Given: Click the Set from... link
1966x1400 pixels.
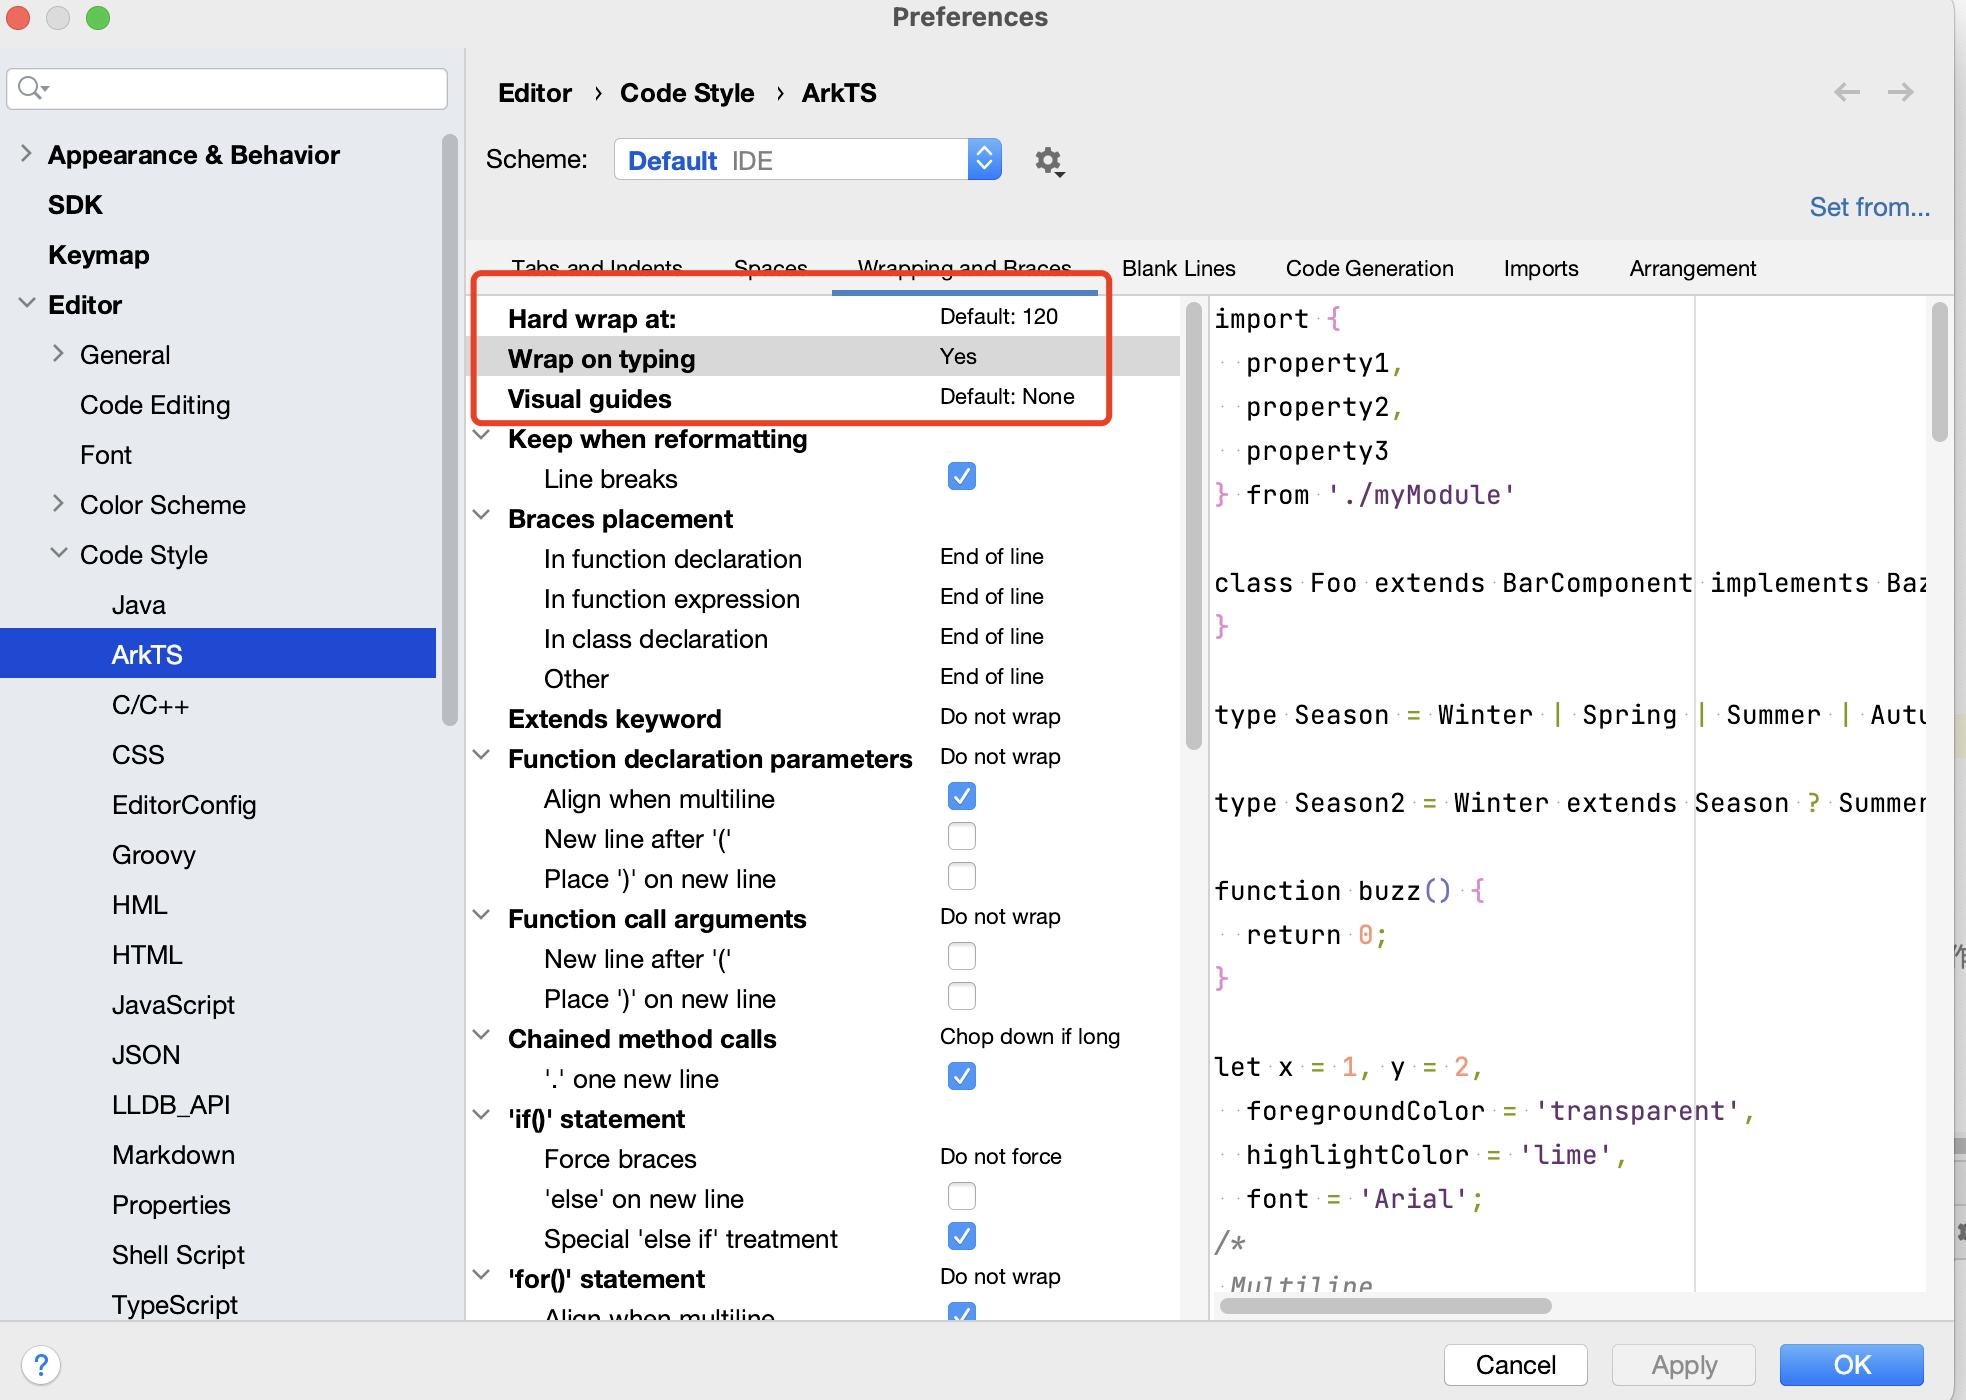Looking at the screenshot, I should point(1869,207).
